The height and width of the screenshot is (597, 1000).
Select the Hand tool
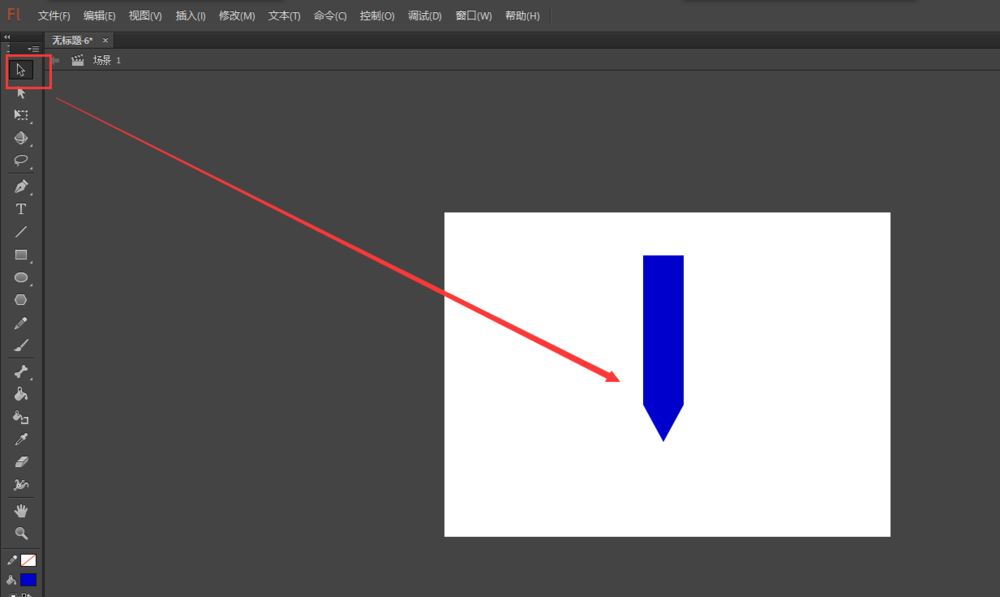(x=20, y=510)
